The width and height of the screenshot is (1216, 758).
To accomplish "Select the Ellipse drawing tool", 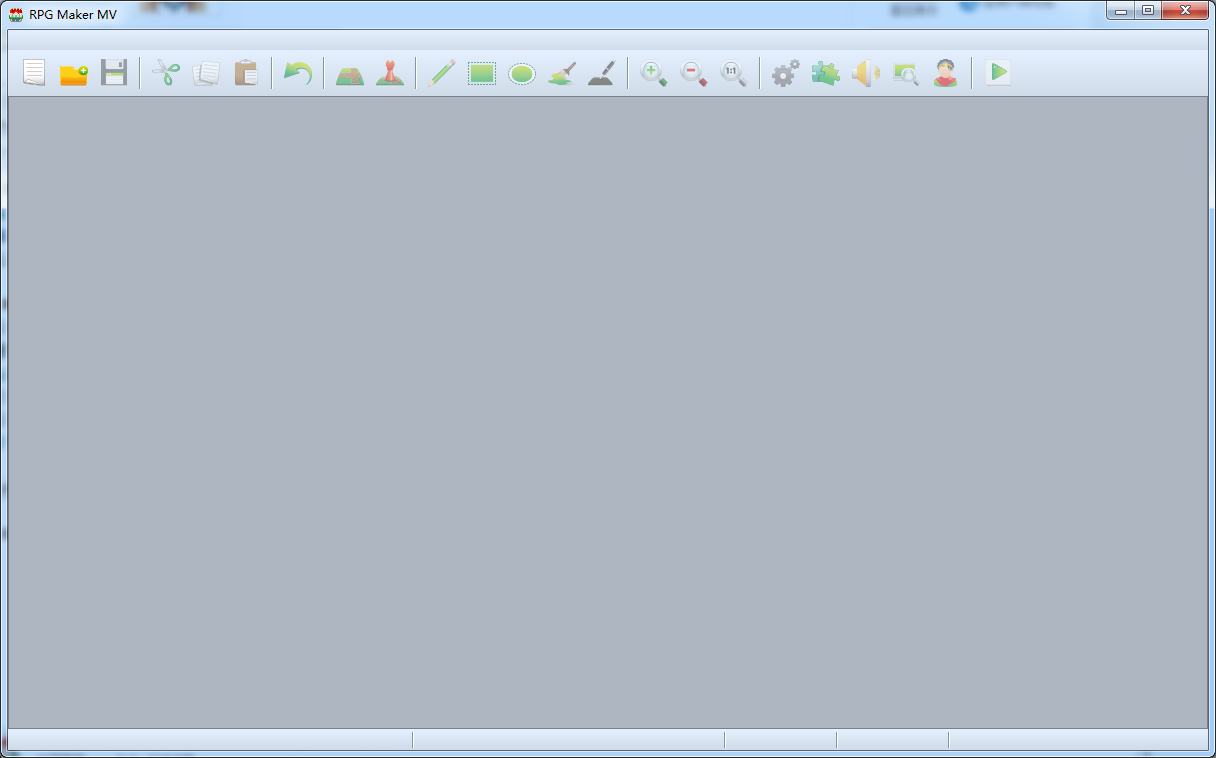I will pyautogui.click(x=522, y=73).
